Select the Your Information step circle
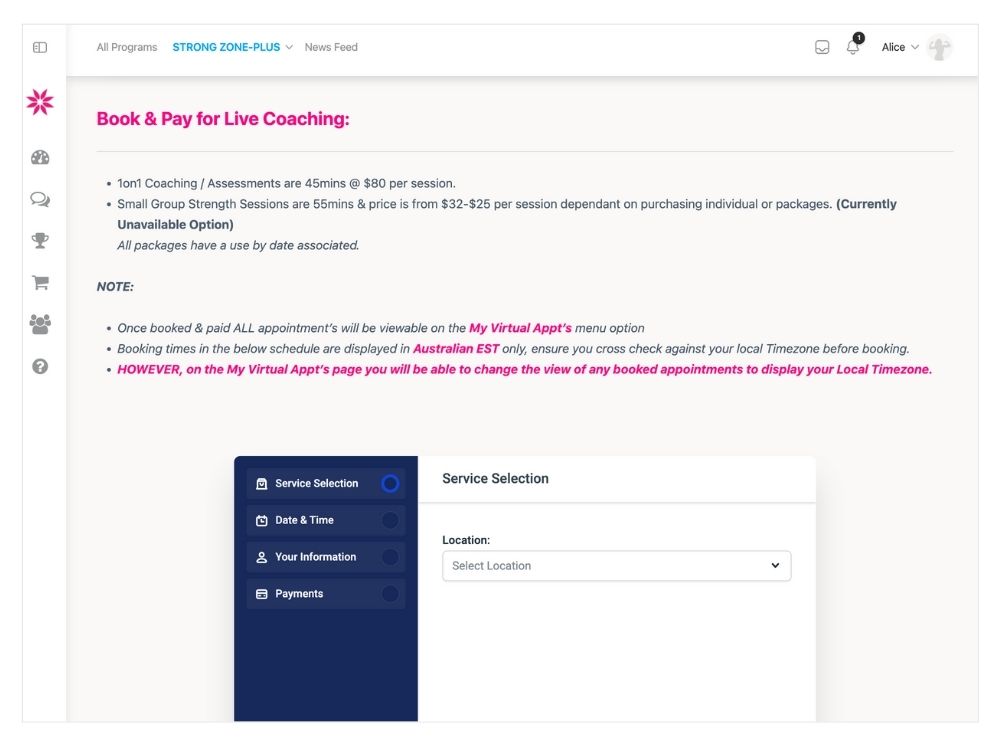The width and height of the screenshot is (1000, 750). tap(390, 557)
